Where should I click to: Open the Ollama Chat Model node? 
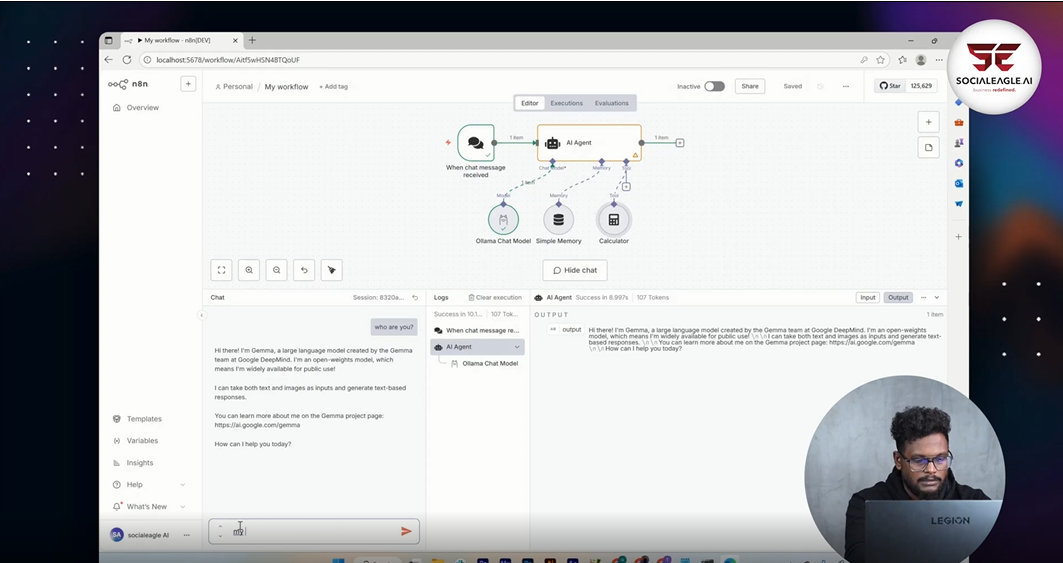[503, 220]
